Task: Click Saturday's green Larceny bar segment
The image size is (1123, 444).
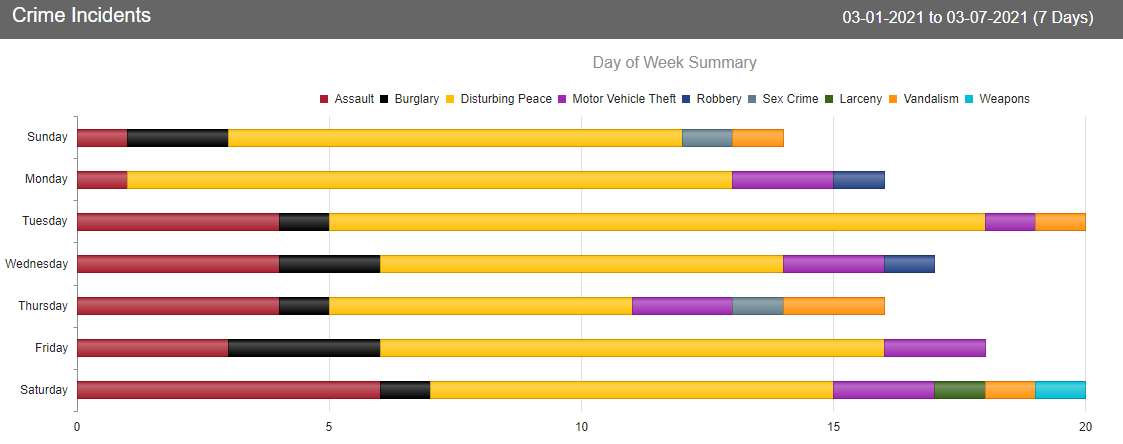Action: tap(959, 390)
